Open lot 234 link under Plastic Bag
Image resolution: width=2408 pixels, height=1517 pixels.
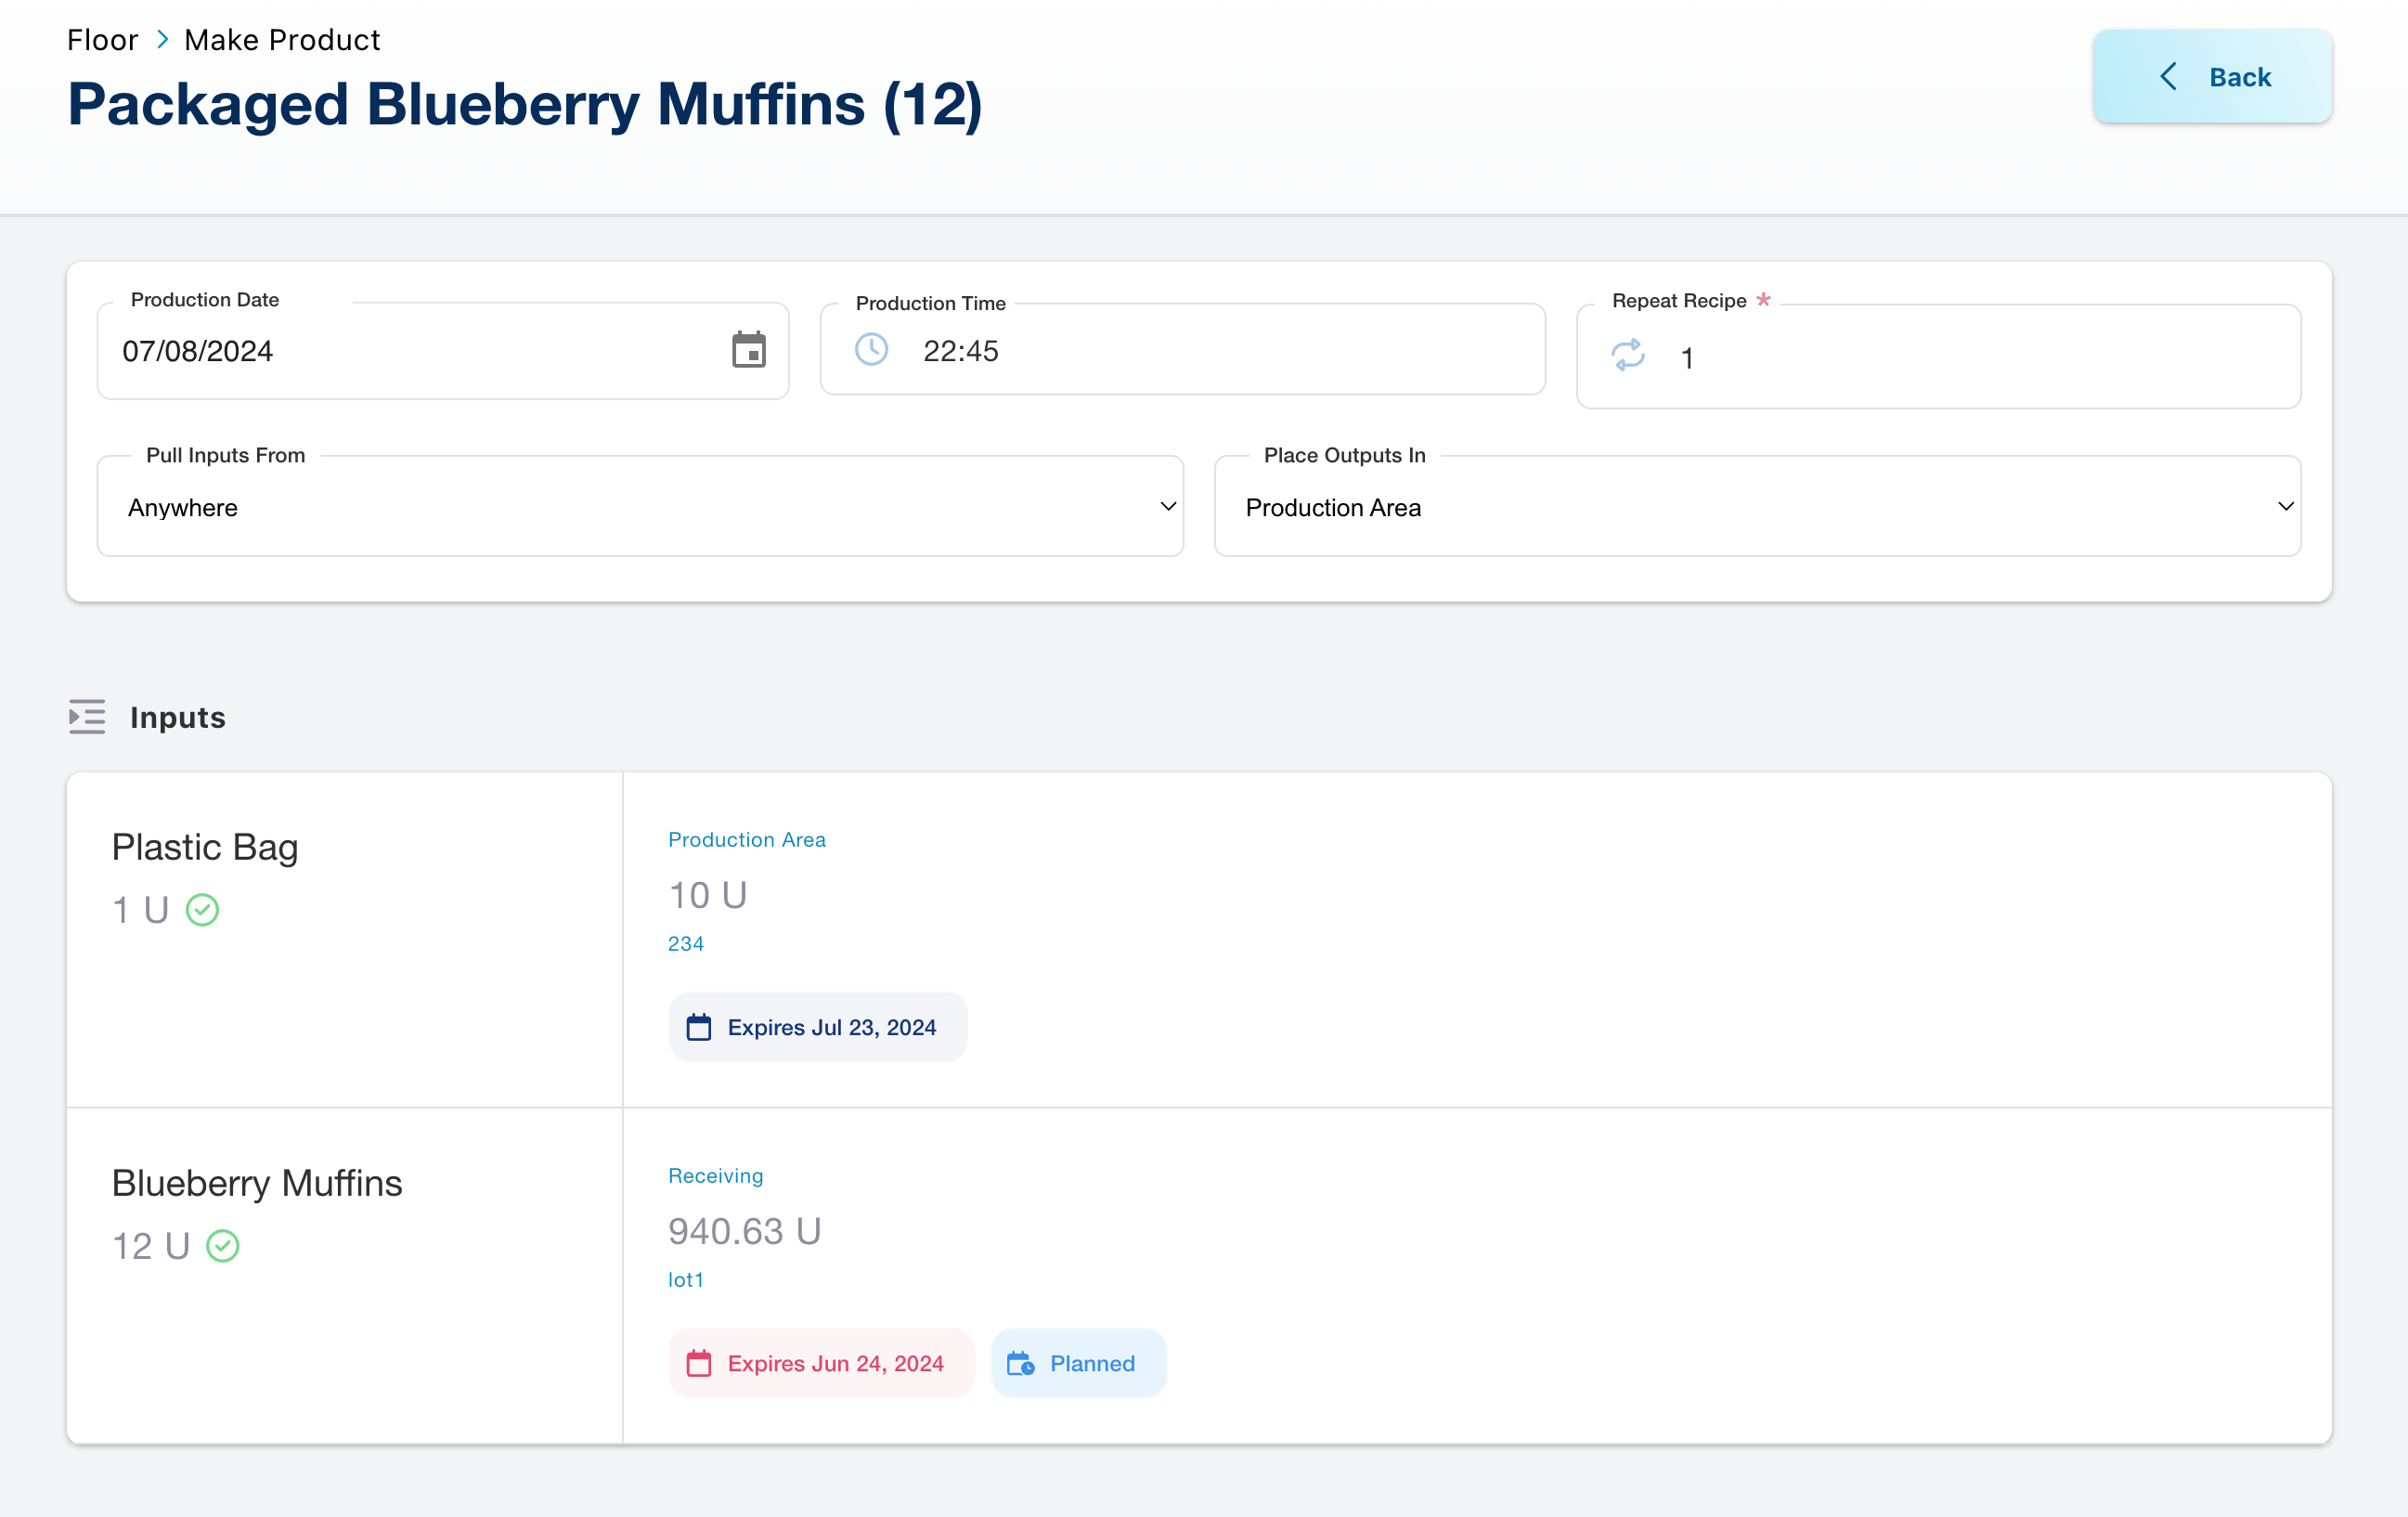686,944
